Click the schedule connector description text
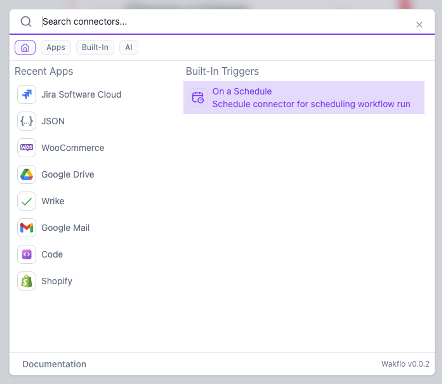Viewport: 442px width, 384px height. 311,104
